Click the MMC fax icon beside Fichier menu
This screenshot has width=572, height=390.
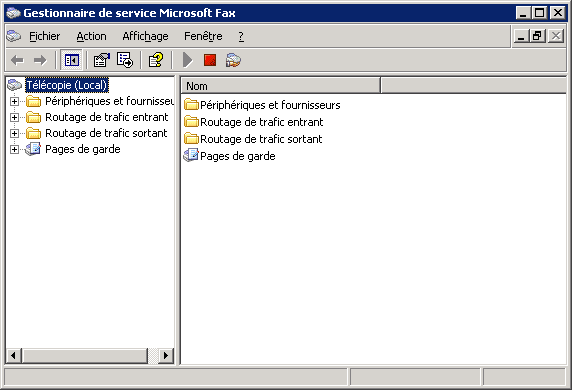point(14,36)
